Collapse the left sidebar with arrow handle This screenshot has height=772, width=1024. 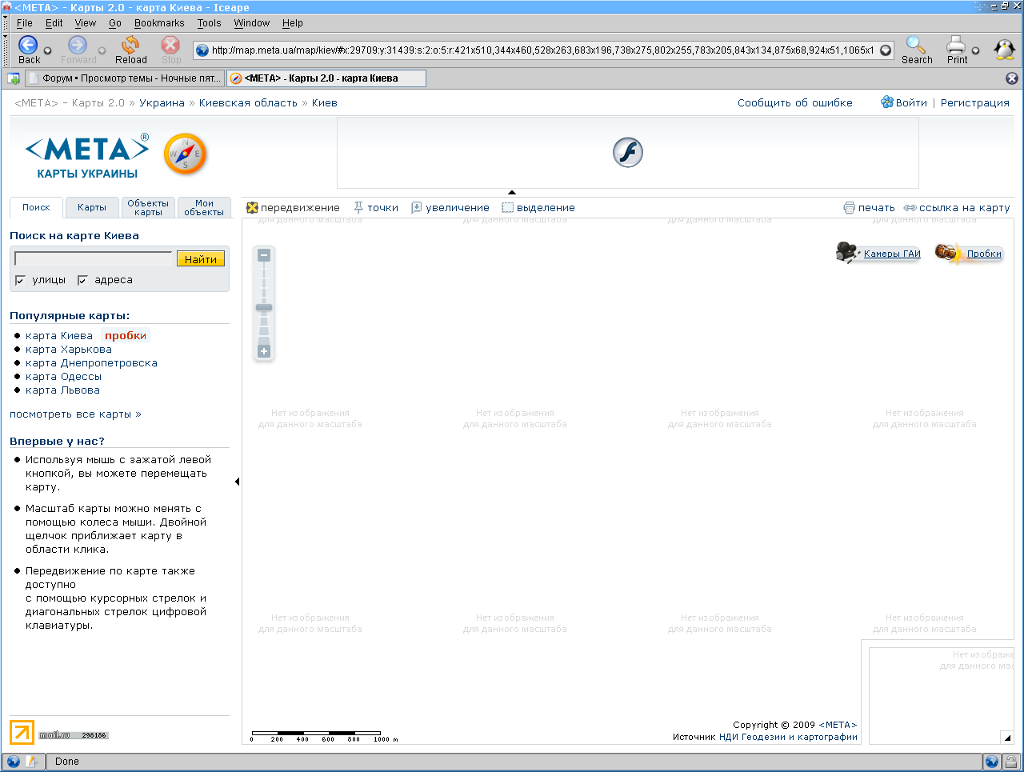tap(237, 482)
